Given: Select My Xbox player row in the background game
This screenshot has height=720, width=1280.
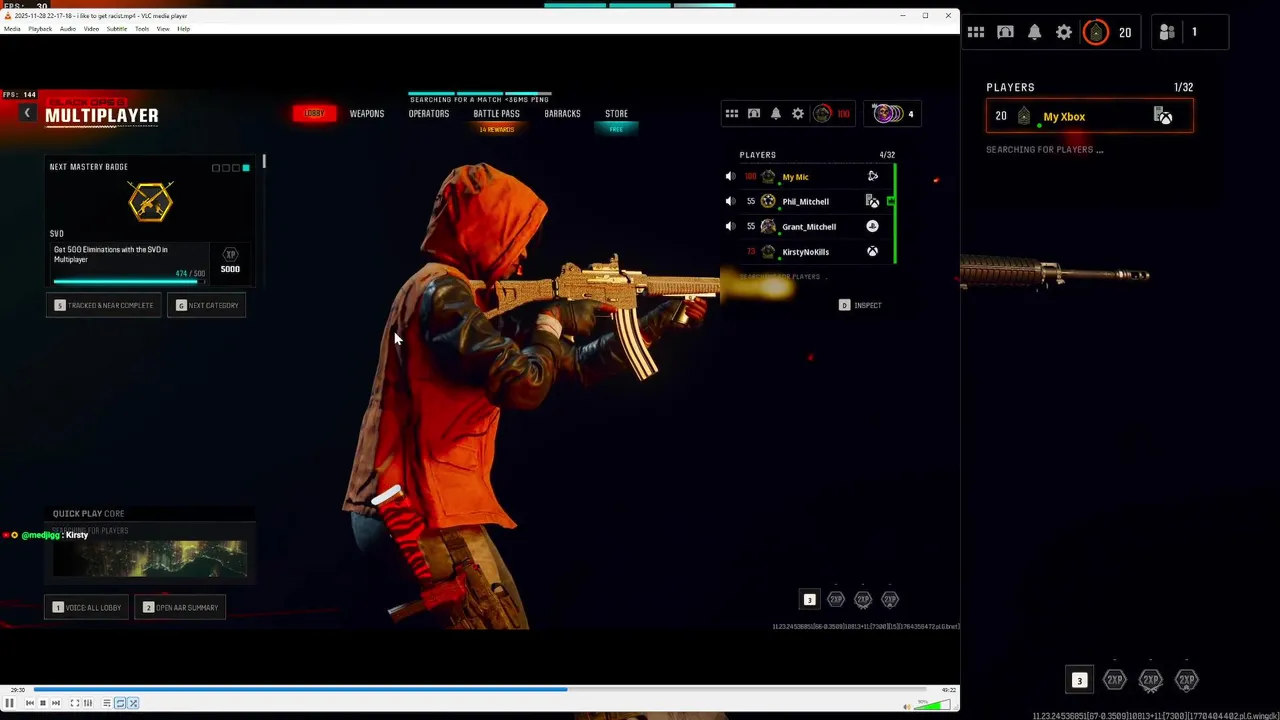Looking at the screenshot, I should pos(1089,117).
